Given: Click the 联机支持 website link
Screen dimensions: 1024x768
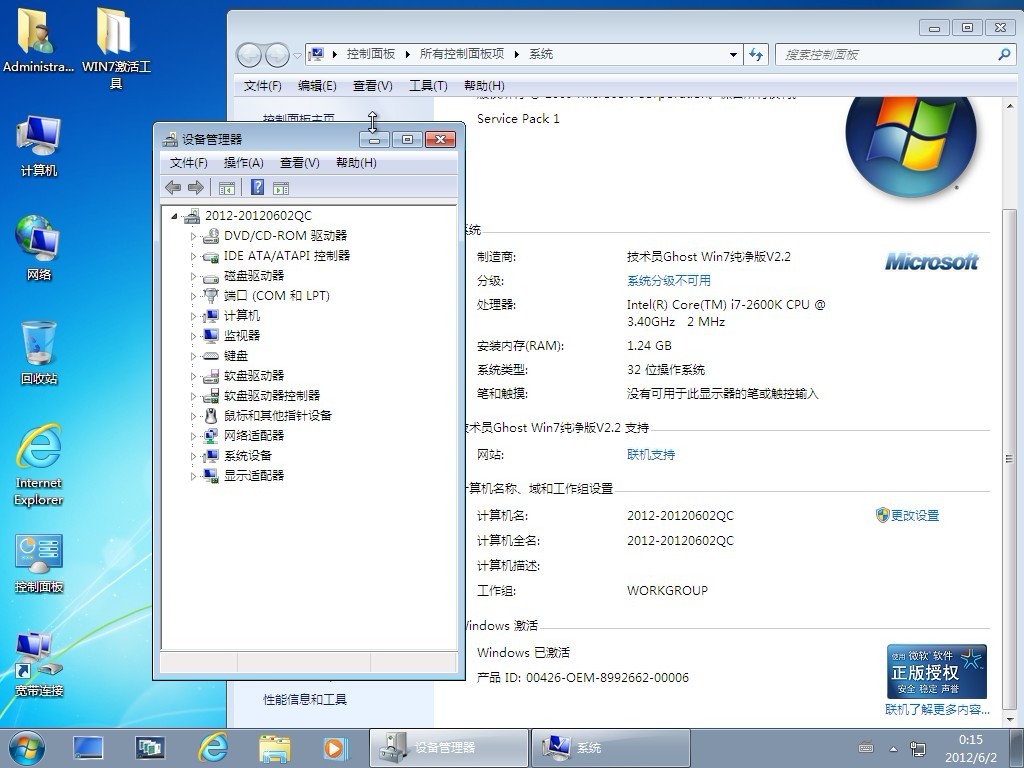Looking at the screenshot, I should point(651,455).
